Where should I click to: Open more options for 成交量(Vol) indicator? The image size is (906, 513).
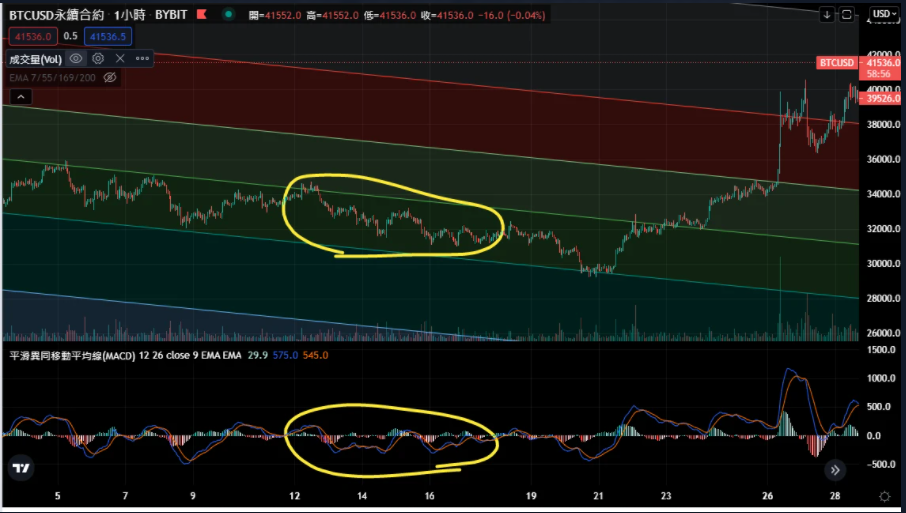click(142, 58)
